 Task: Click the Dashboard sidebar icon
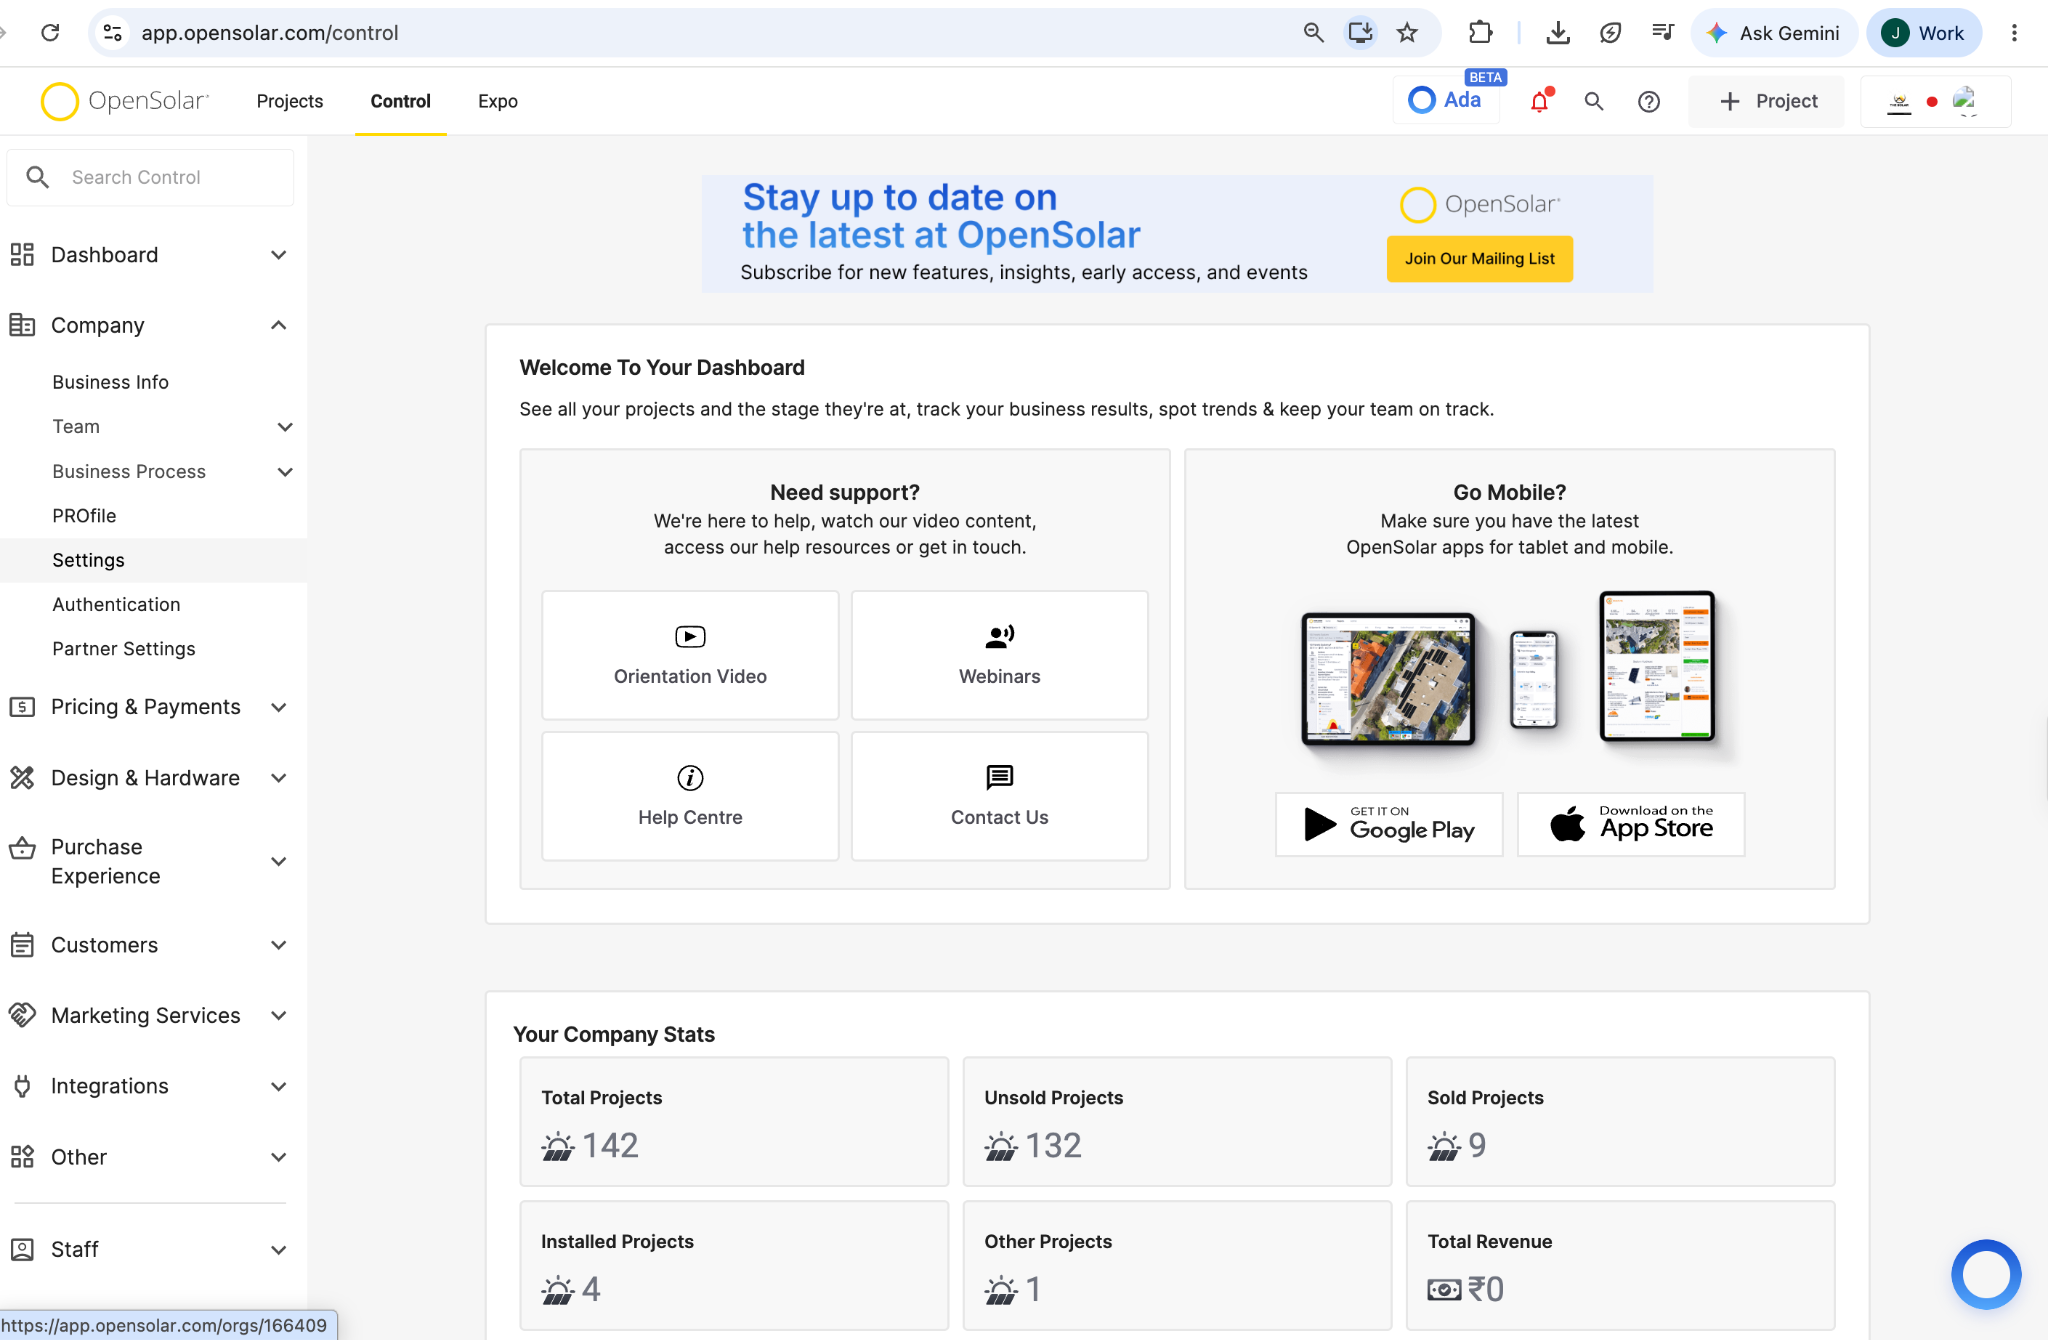point(22,255)
